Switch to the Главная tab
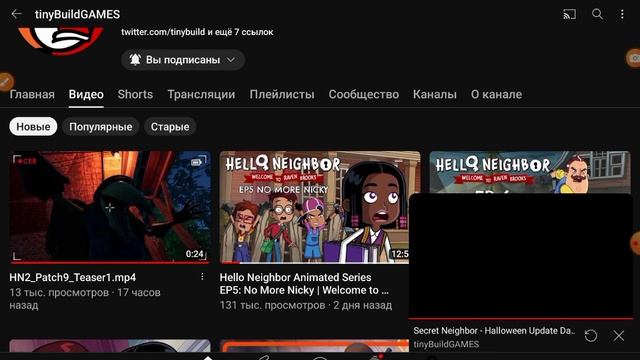 [32, 94]
